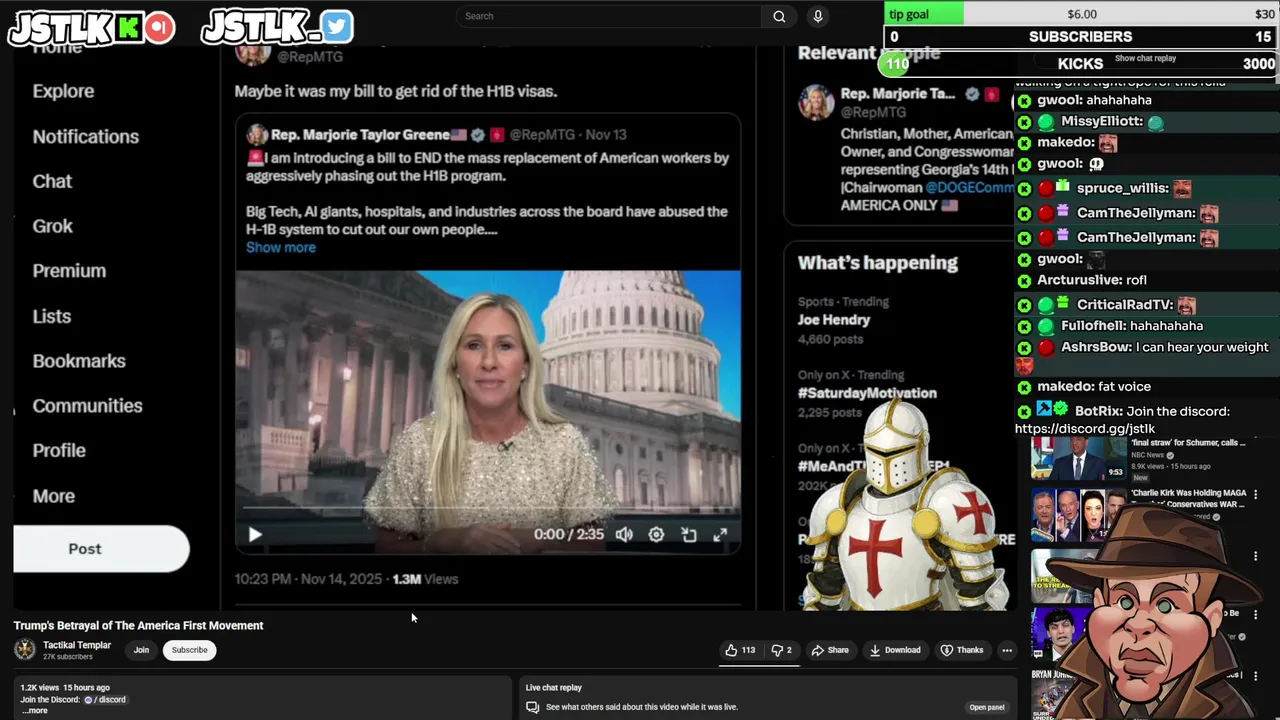The width and height of the screenshot is (1280, 720).
Task: Open the live chat replay panel
Action: click(987, 707)
